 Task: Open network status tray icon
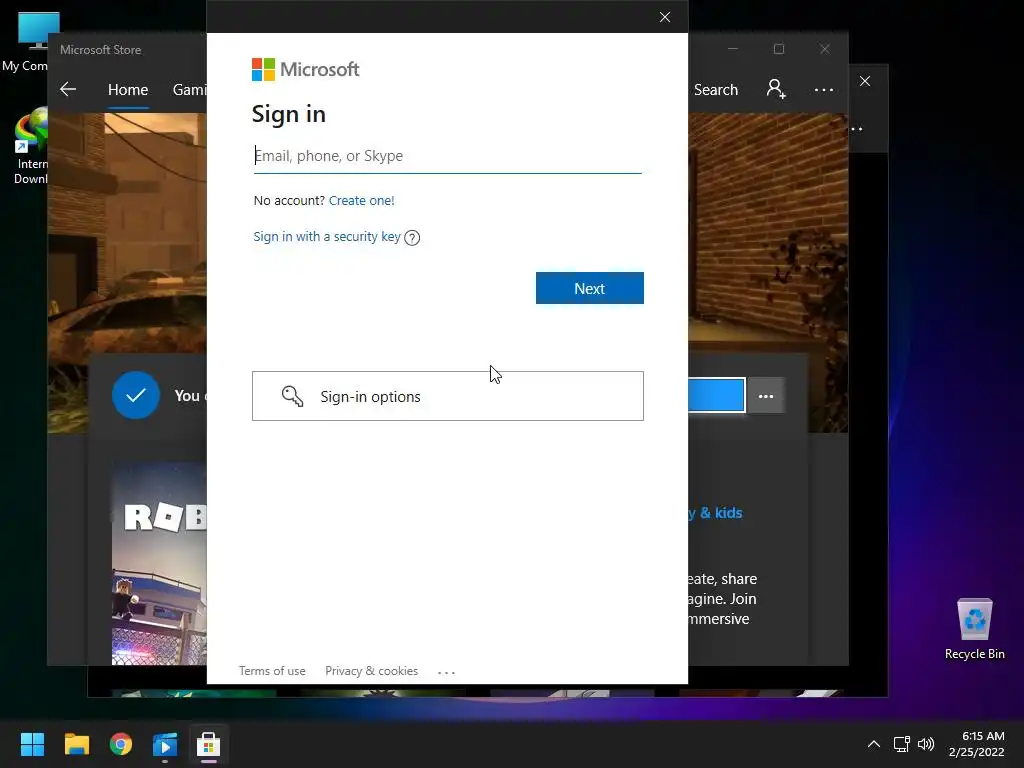[902, 744]
